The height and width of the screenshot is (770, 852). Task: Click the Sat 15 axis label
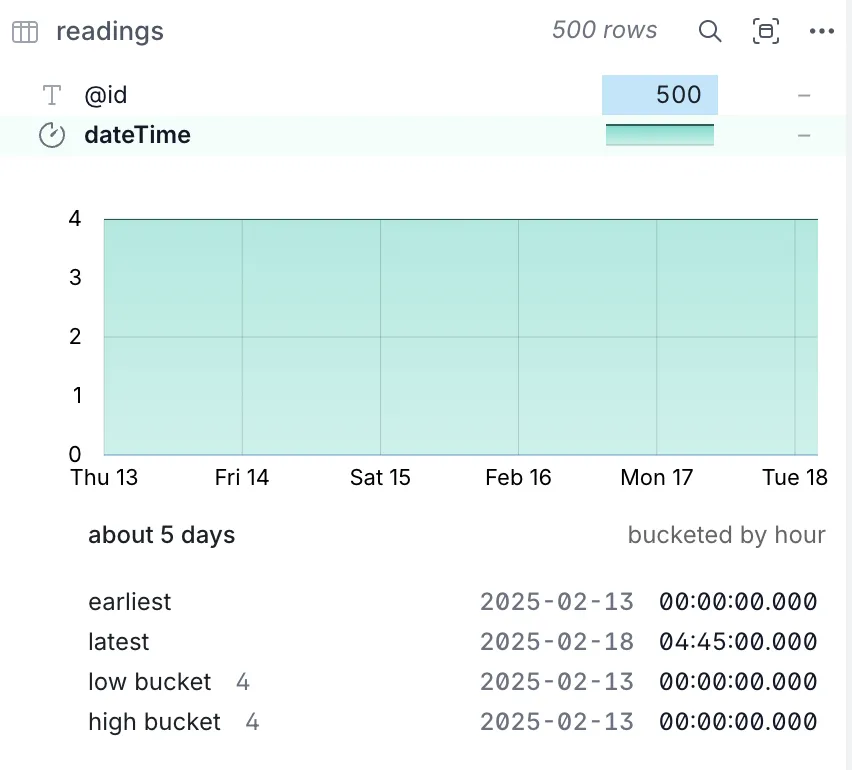pos(380,477)
